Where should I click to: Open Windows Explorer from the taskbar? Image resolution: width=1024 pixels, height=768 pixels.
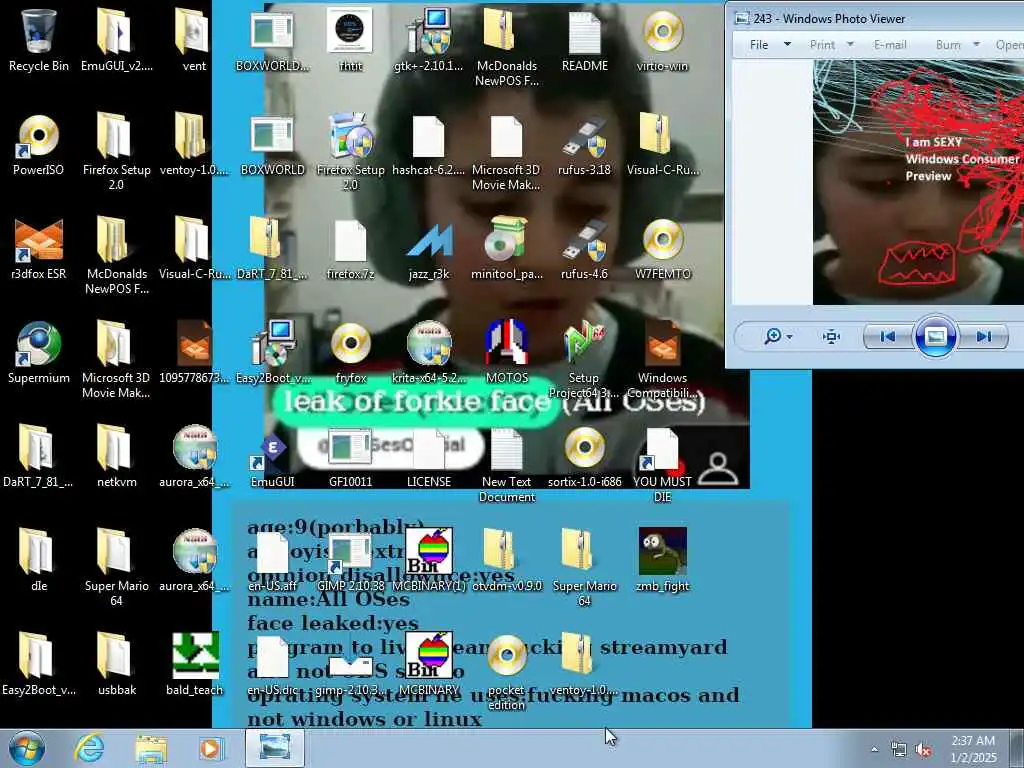point(151,748)
